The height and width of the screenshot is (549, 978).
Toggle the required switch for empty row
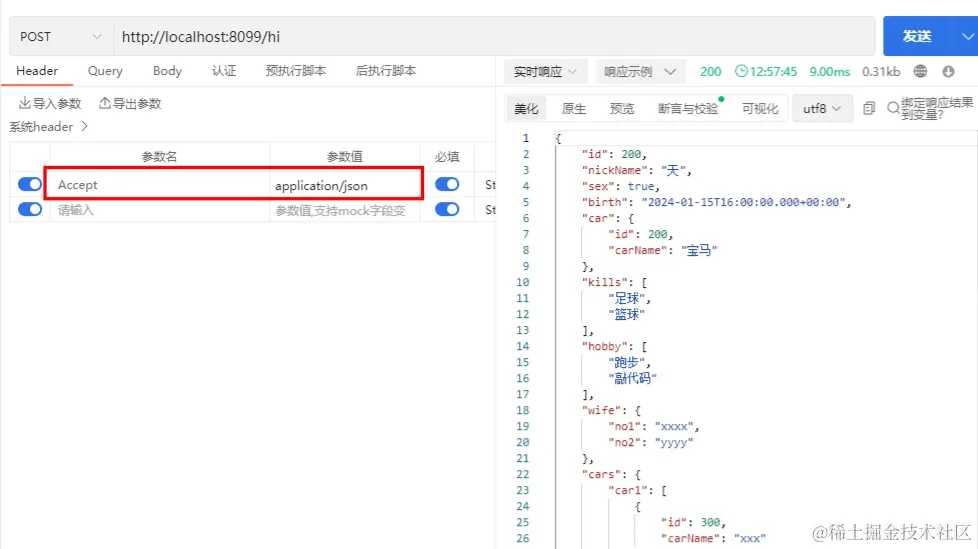[447, 209]
